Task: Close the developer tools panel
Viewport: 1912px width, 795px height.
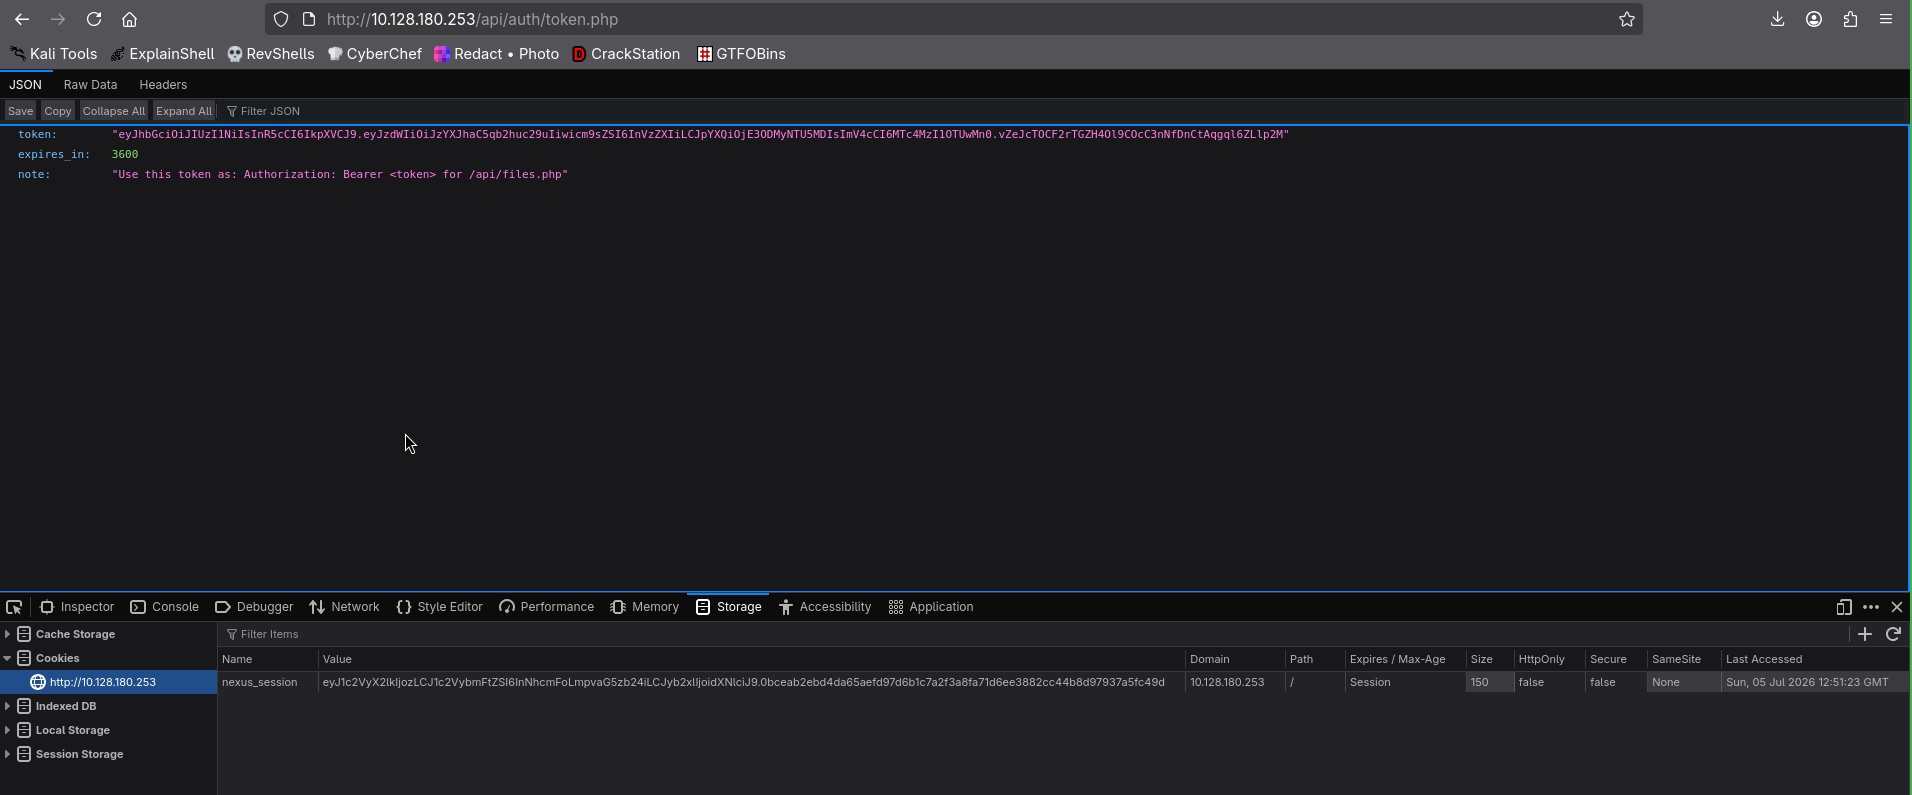Action: tap(1897, 607)
